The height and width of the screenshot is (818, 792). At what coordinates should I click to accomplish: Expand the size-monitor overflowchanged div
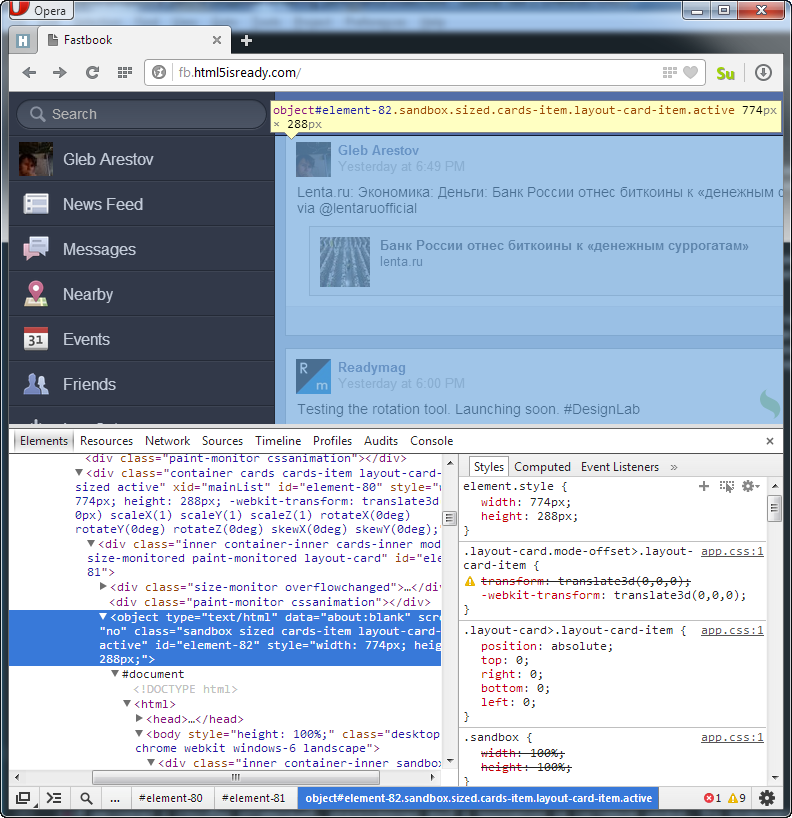point(103,586)
